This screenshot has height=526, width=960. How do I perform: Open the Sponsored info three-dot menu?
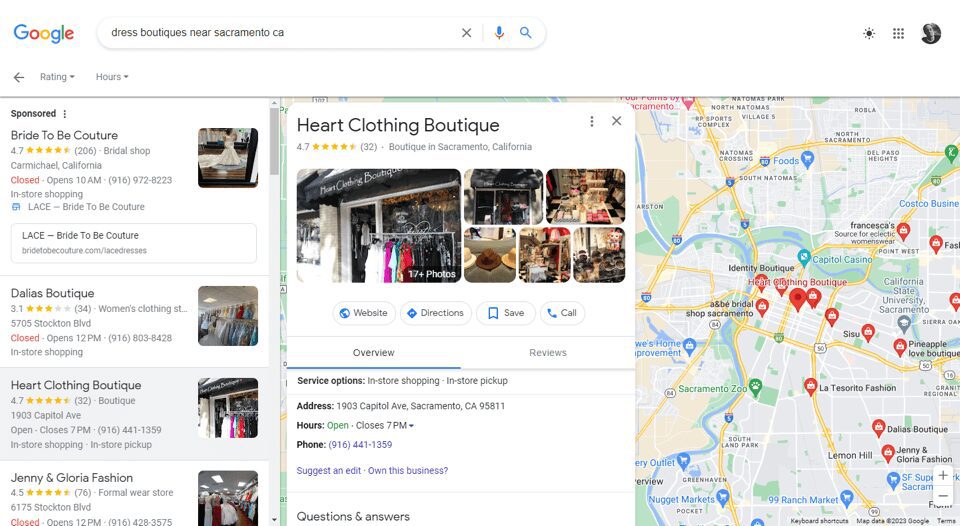pos(65,114)
